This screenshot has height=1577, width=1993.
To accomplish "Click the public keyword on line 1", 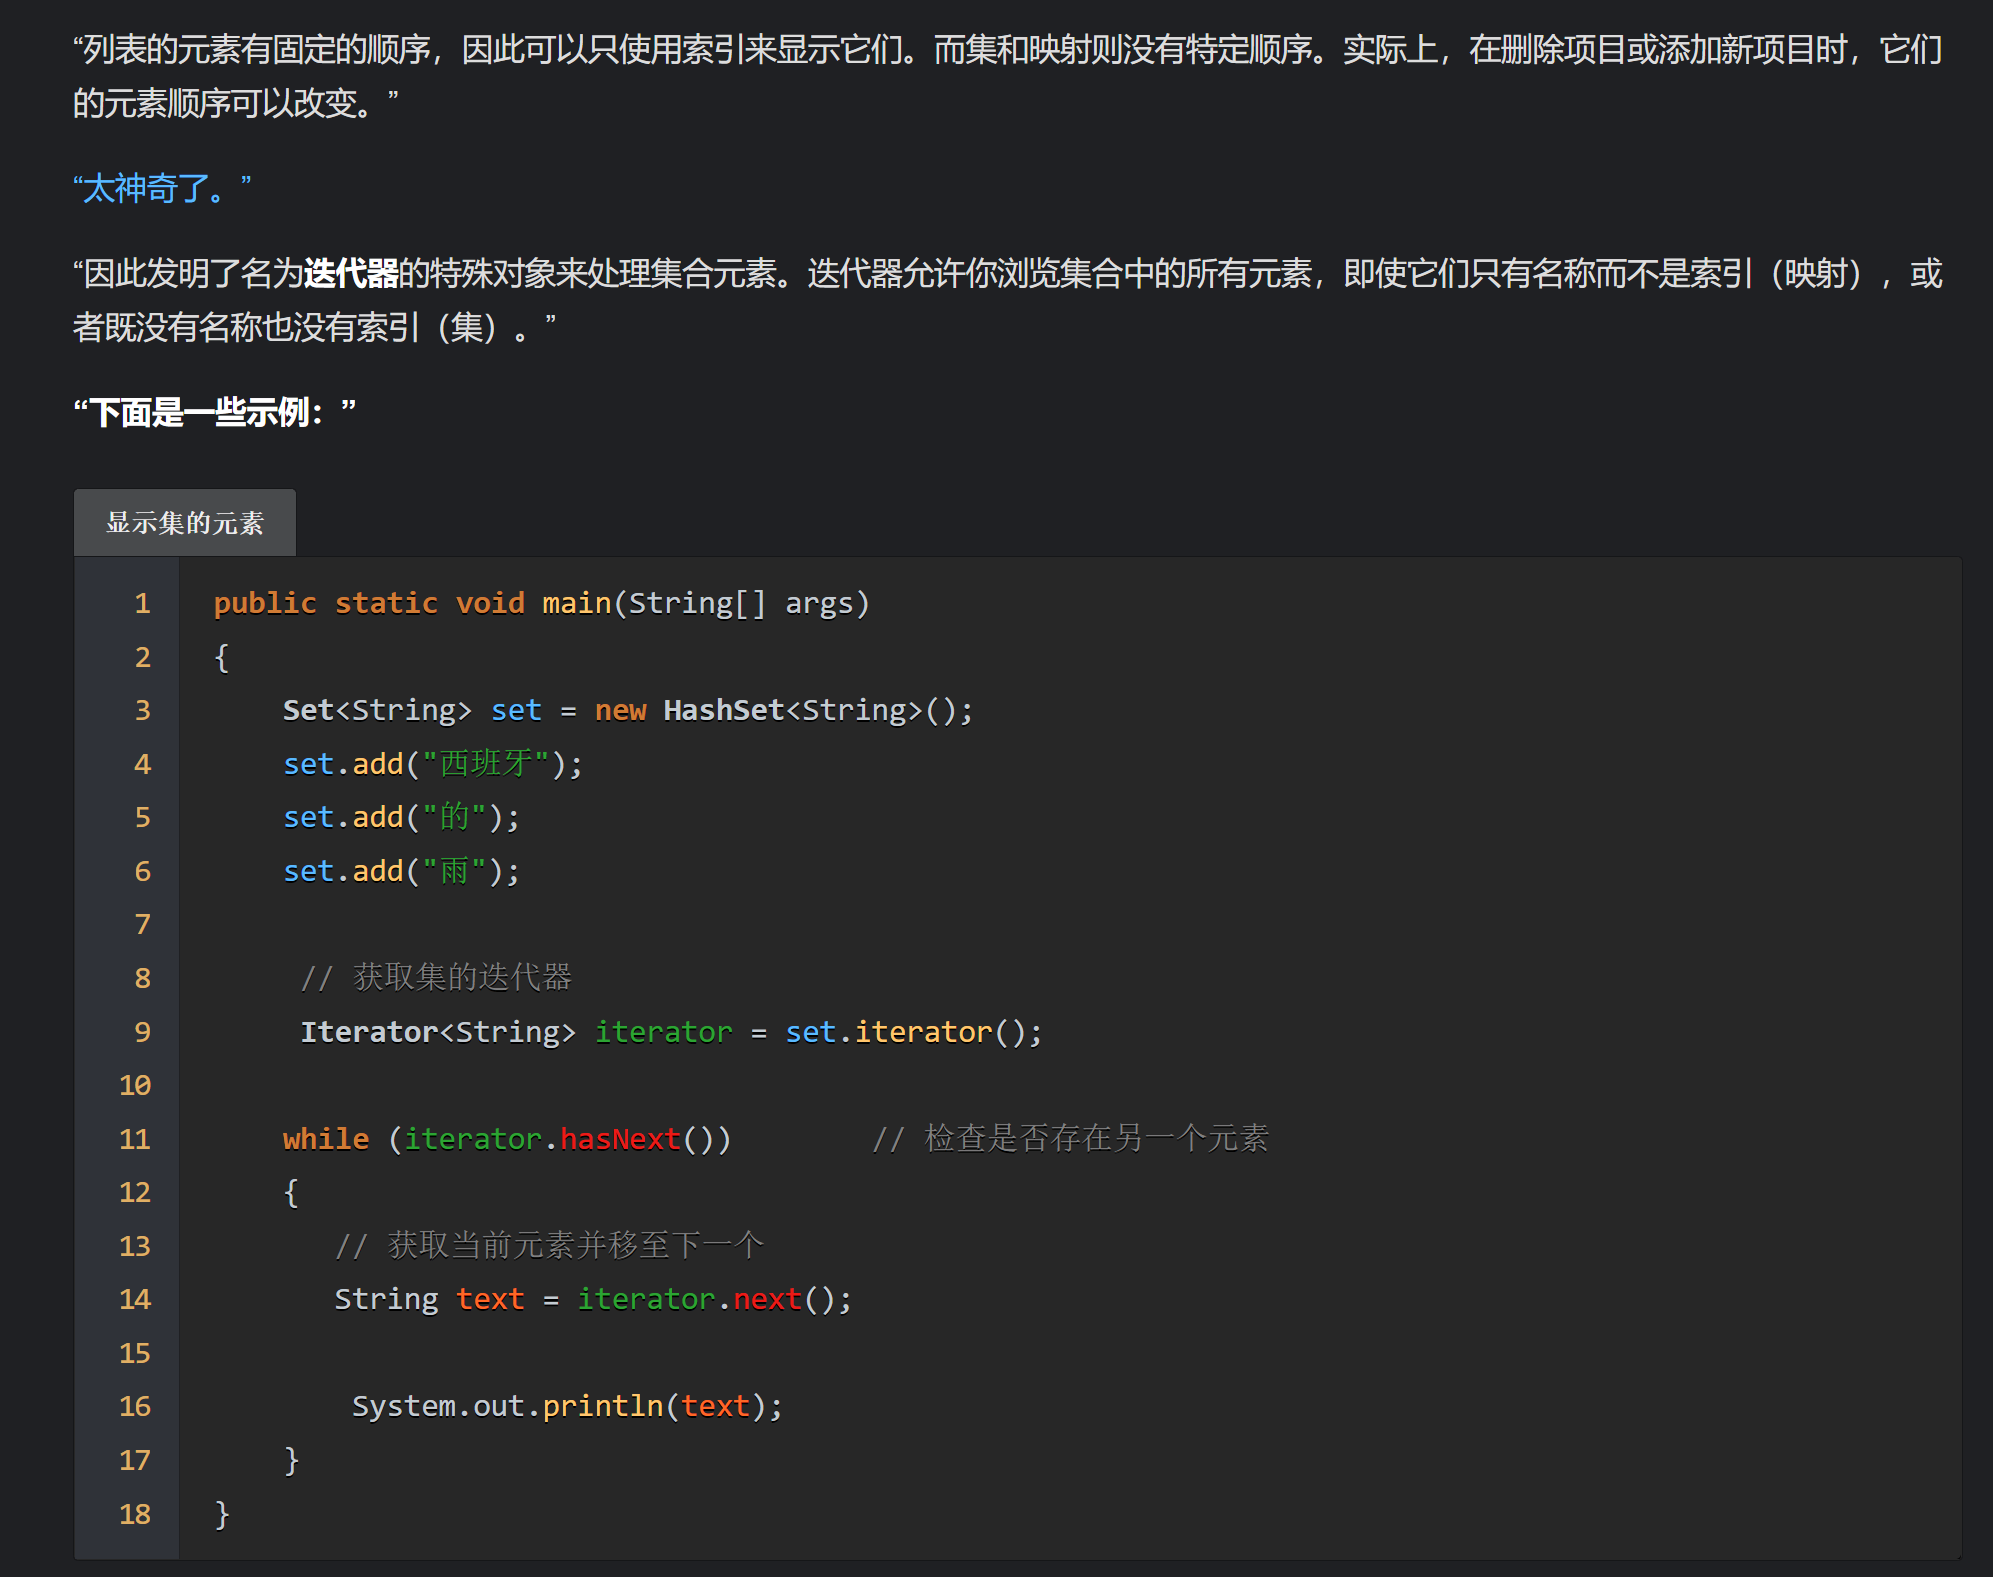I will point(263,603).
